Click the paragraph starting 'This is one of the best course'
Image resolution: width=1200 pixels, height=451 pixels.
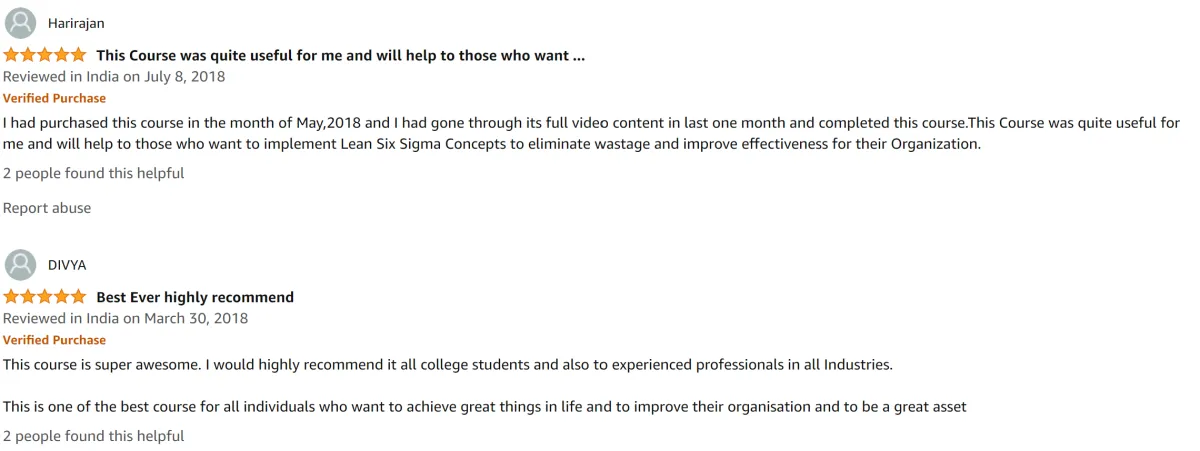(485, 407)
